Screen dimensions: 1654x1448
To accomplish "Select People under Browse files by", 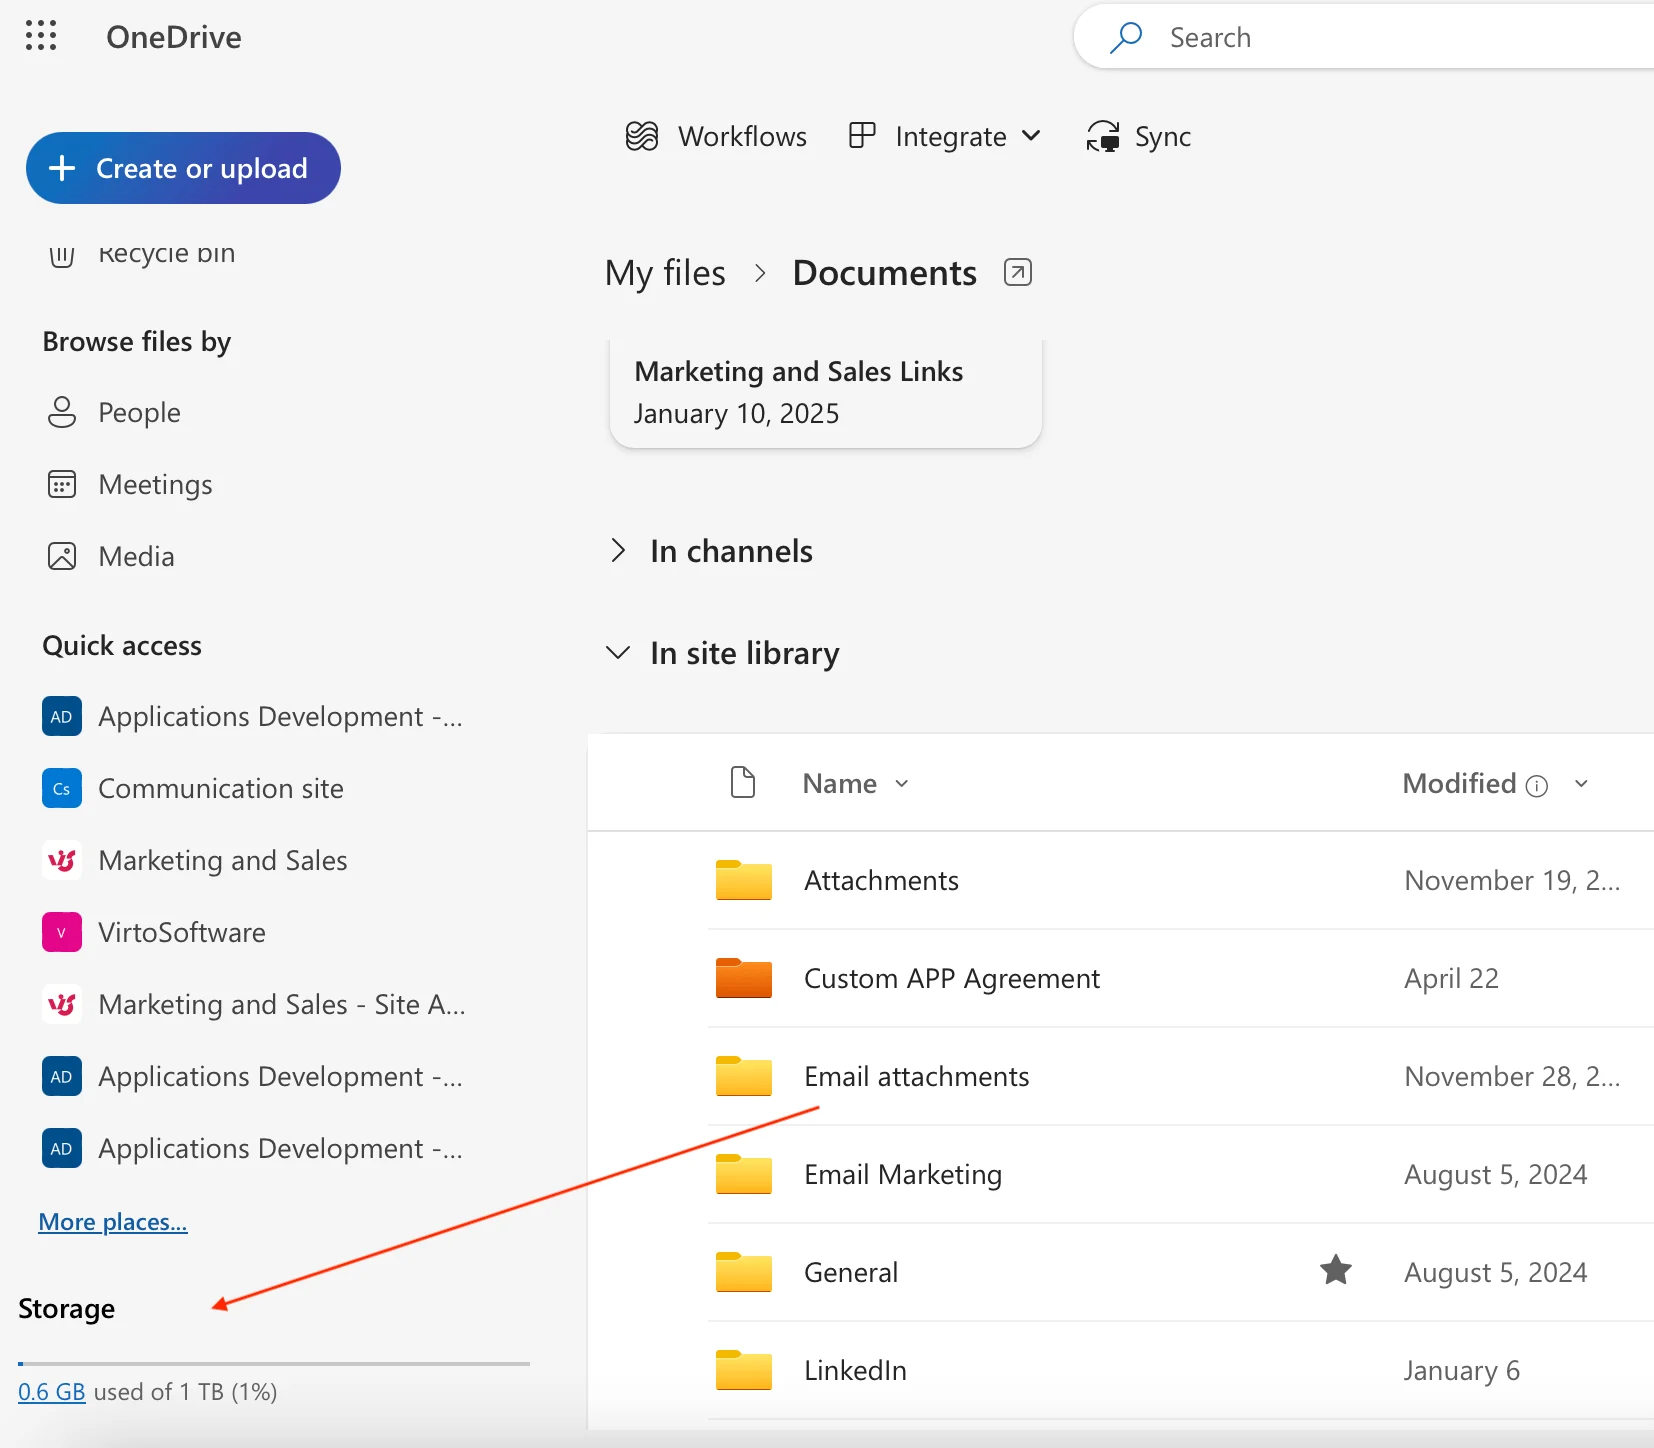I will tap(140, 412).
